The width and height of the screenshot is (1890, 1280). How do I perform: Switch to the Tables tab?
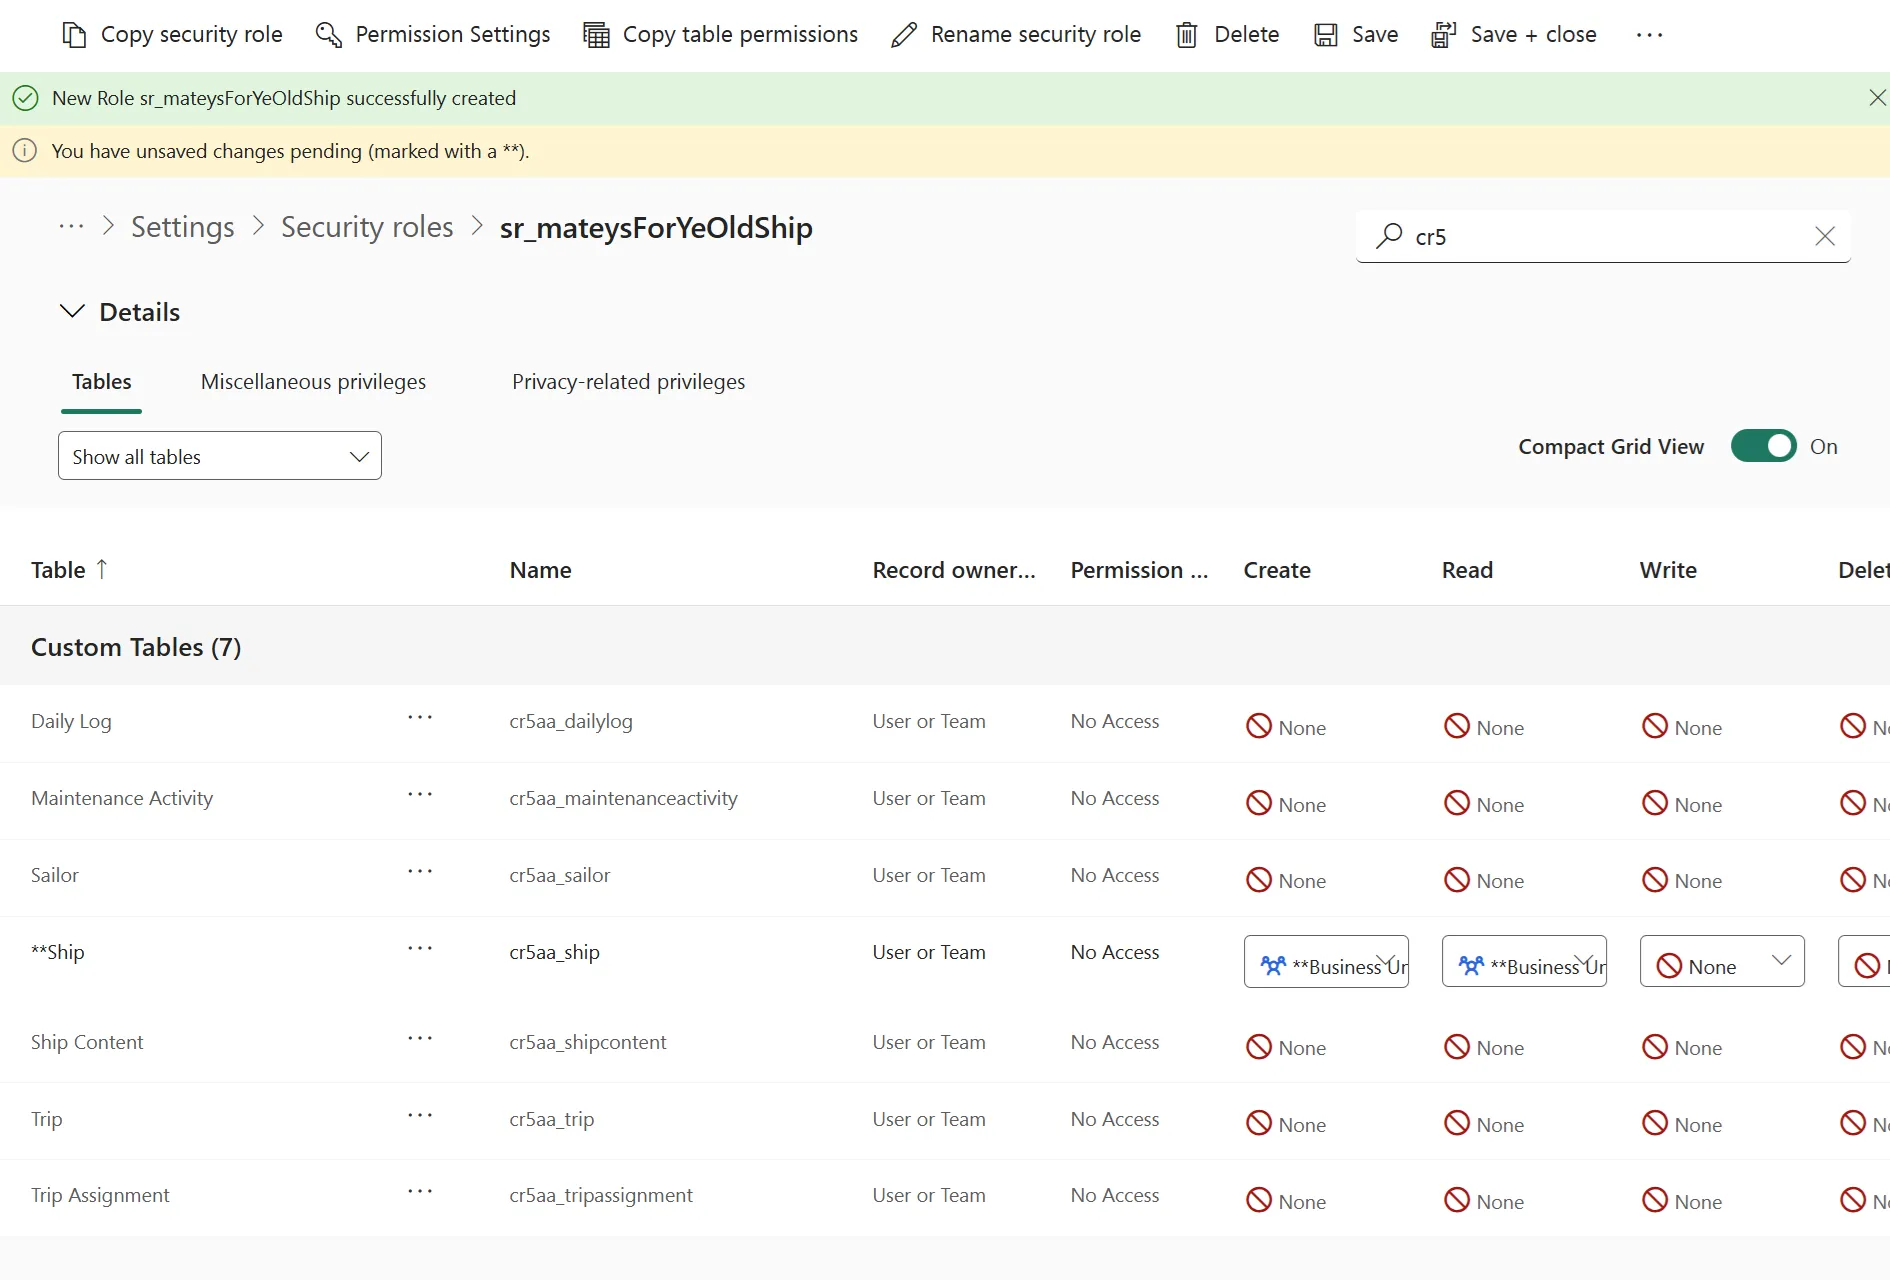coord(102,382)
